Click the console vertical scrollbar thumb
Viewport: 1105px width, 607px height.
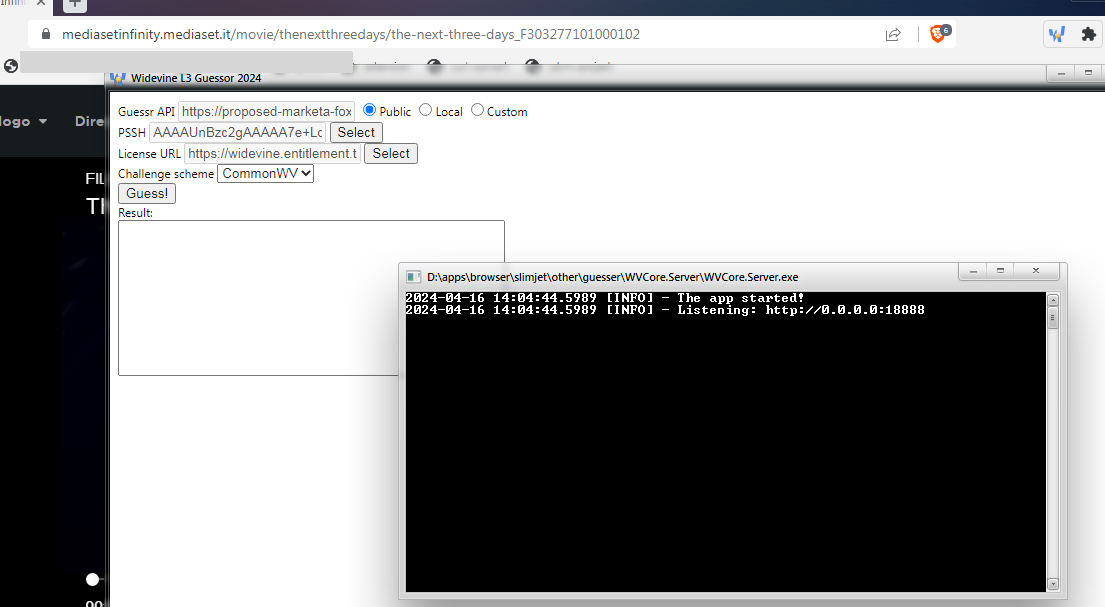pos(1053,318)
